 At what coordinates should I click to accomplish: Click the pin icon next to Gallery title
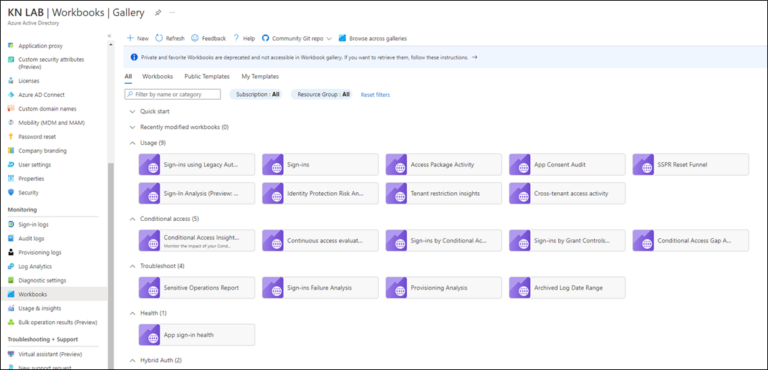158,13
